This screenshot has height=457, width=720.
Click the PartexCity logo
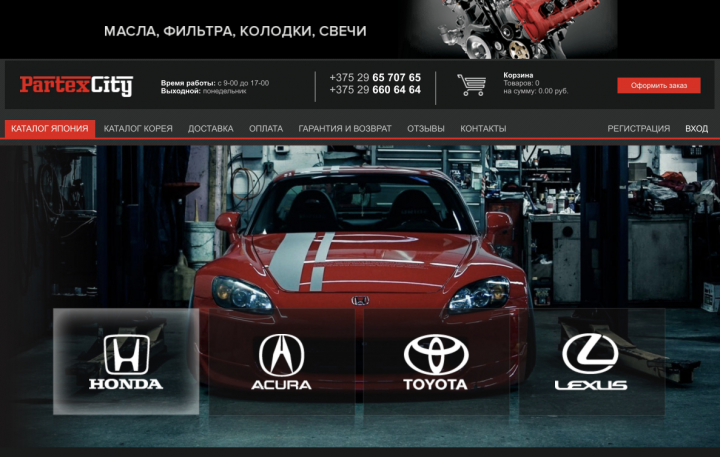coord(76,85)
